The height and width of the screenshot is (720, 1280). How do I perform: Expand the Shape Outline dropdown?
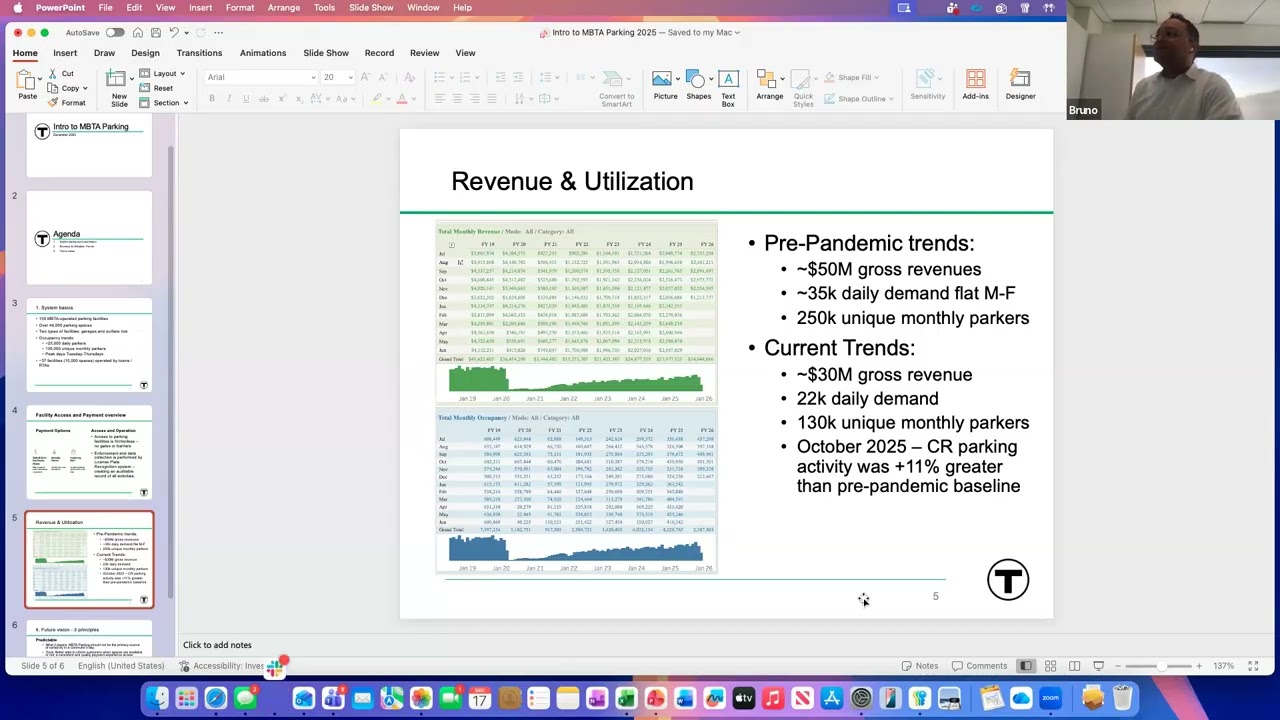tap(892, 99)
